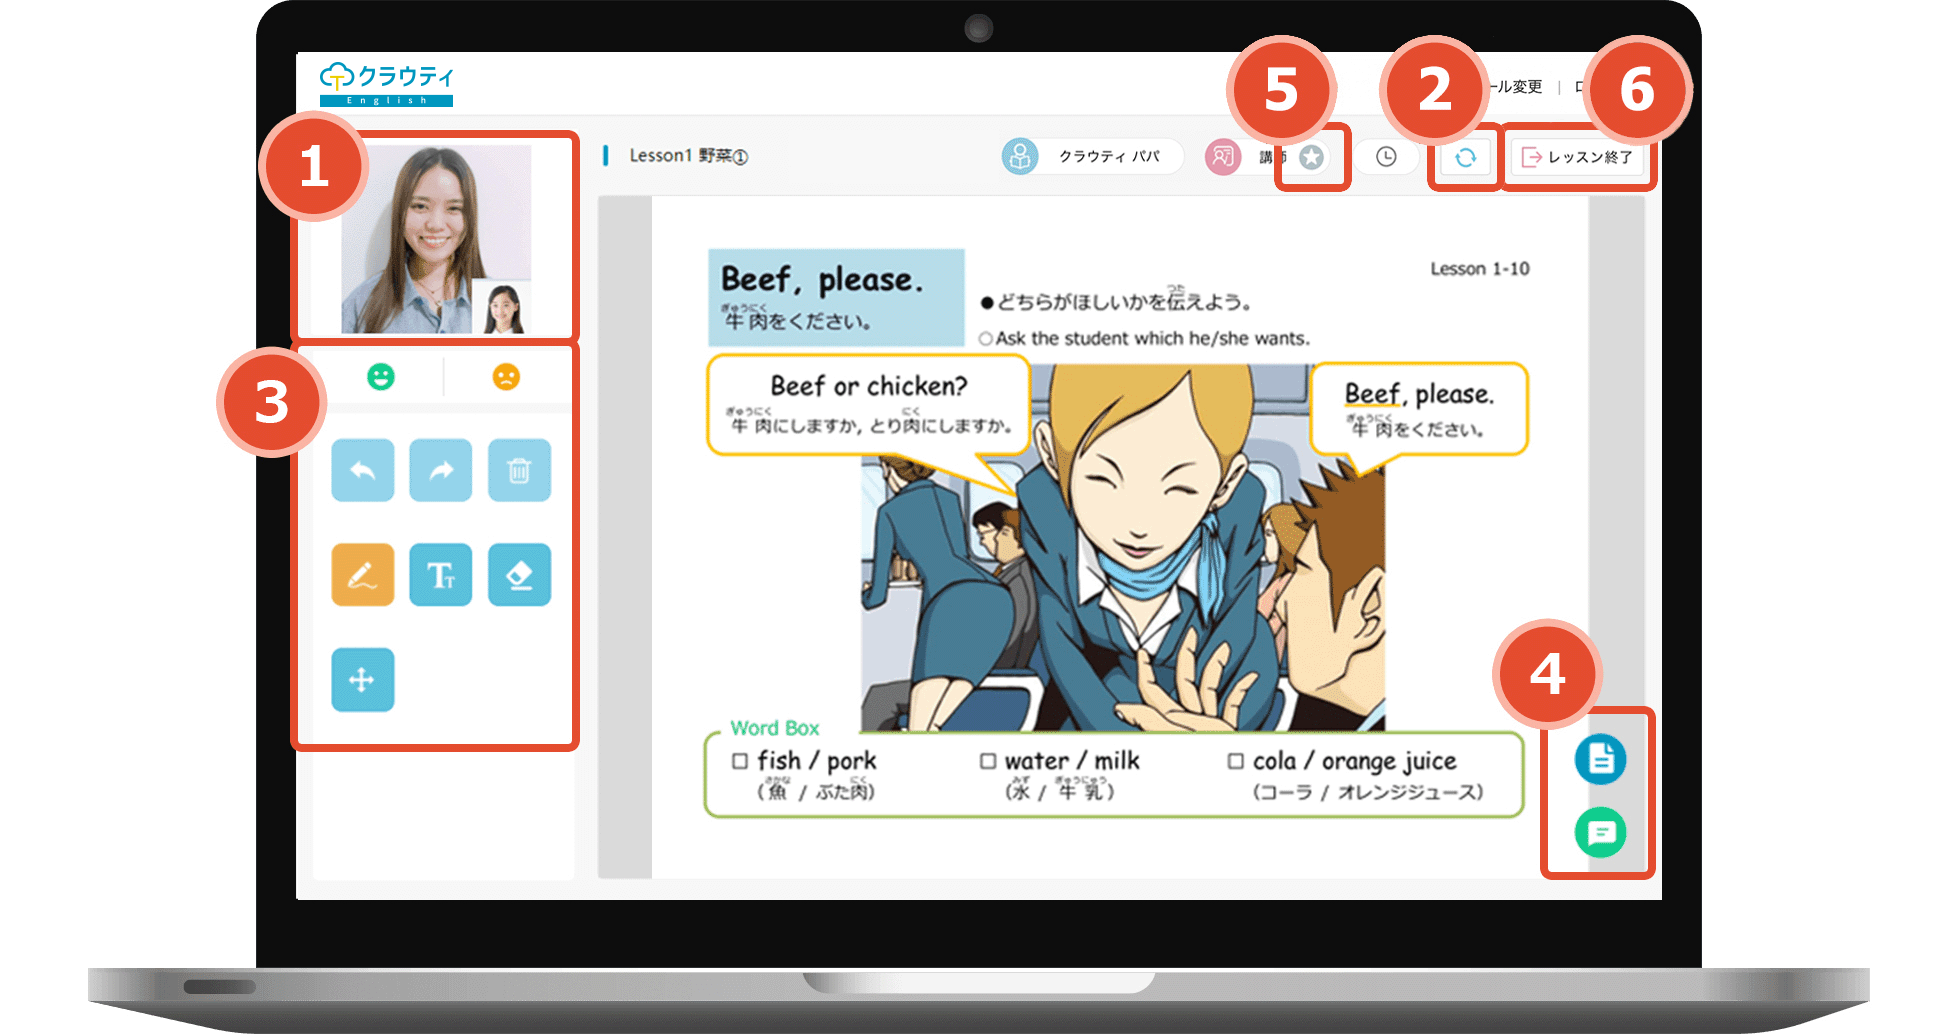Click the blue refresh icon
The width and height of the screenshot is (1960, 1034).
click(1465, 157)
